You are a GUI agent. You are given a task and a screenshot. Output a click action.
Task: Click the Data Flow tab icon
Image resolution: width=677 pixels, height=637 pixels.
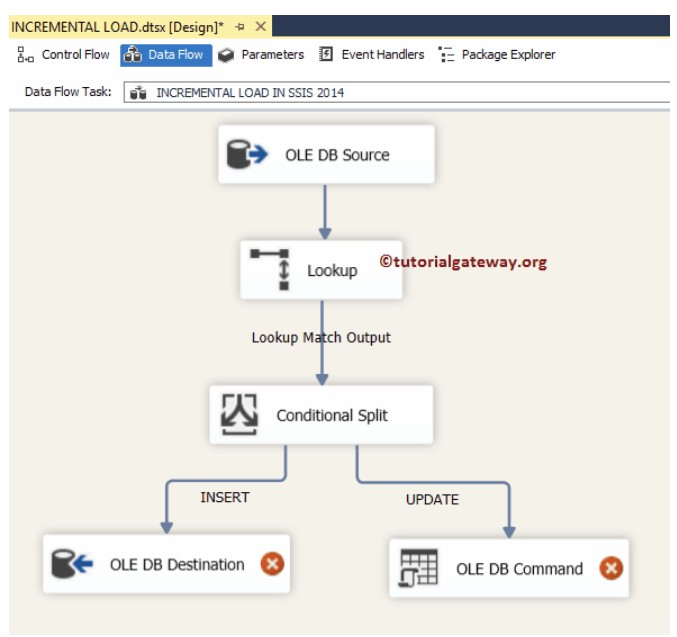(133, 55)
